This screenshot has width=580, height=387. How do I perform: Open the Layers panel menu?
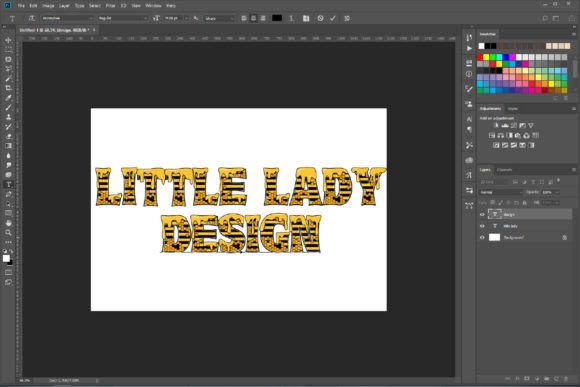click(574, 170)
